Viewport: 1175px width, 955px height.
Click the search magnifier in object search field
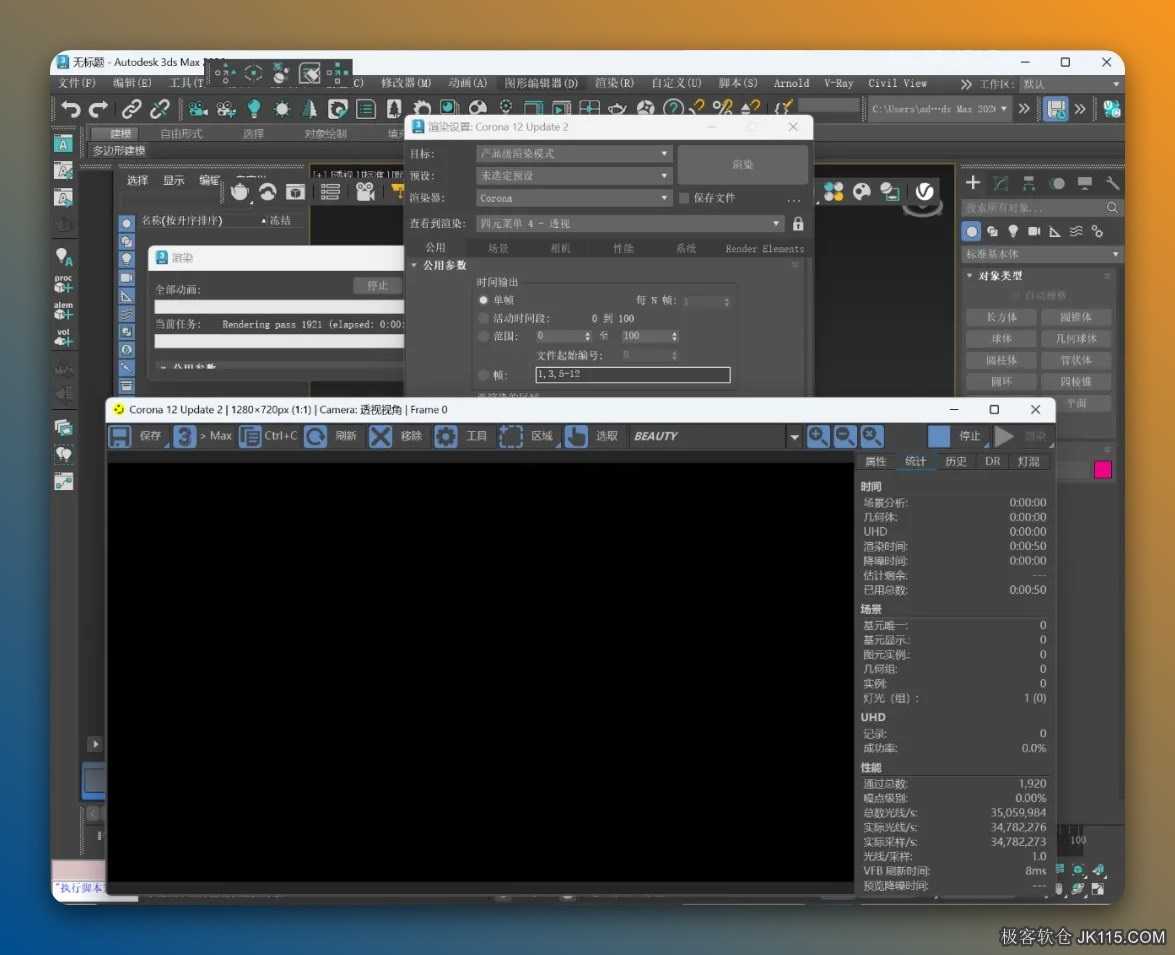[1112, 207]
